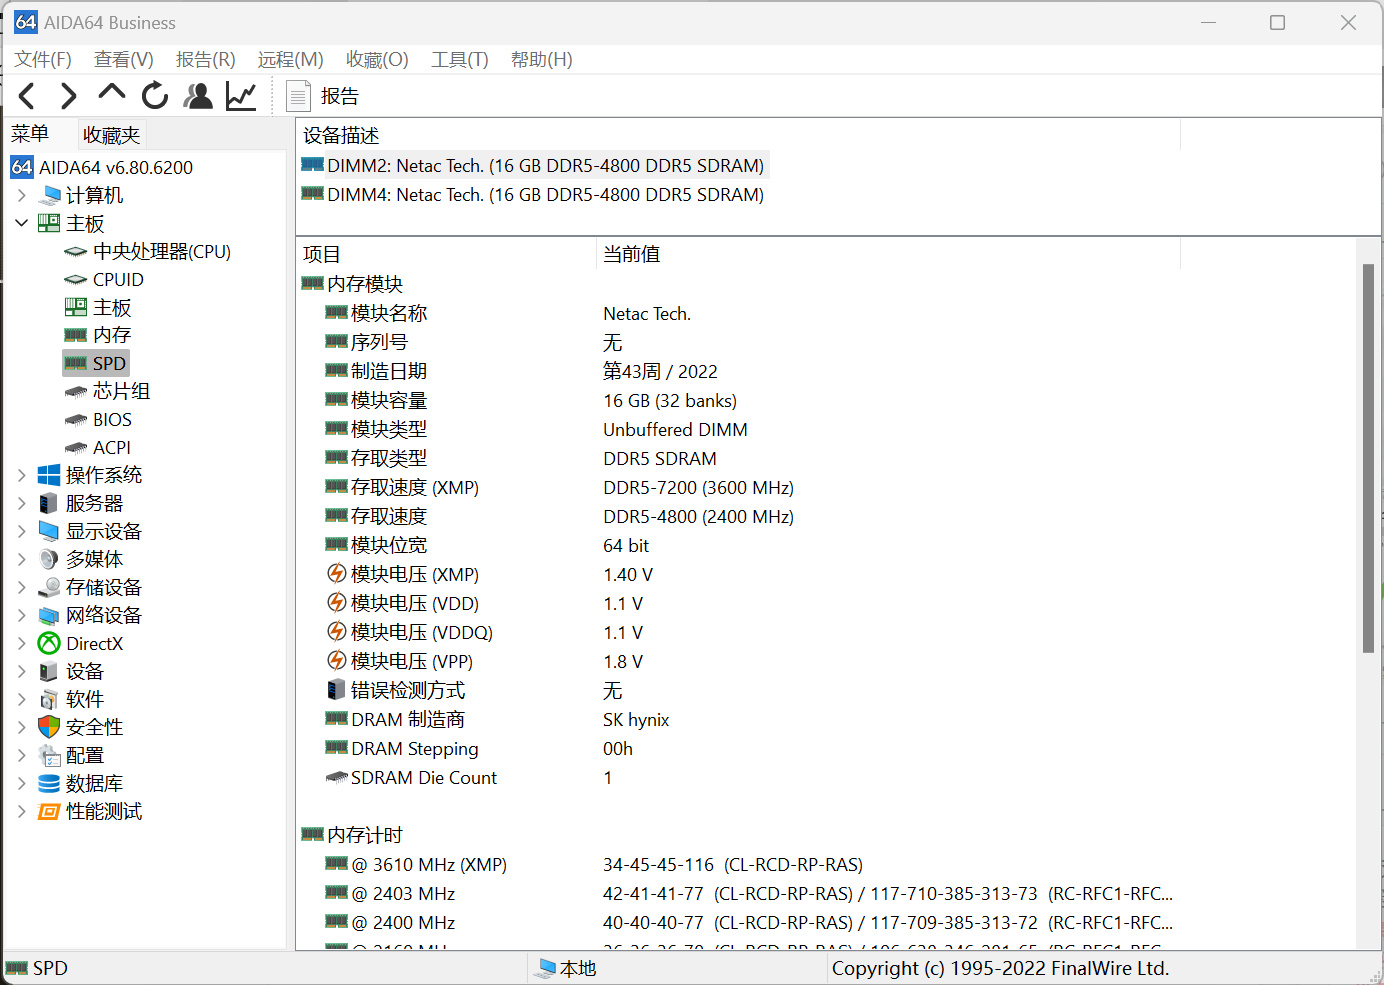The image size is (1384, 985).
Task: Open the 远程(M) menu
Action: 291,60
